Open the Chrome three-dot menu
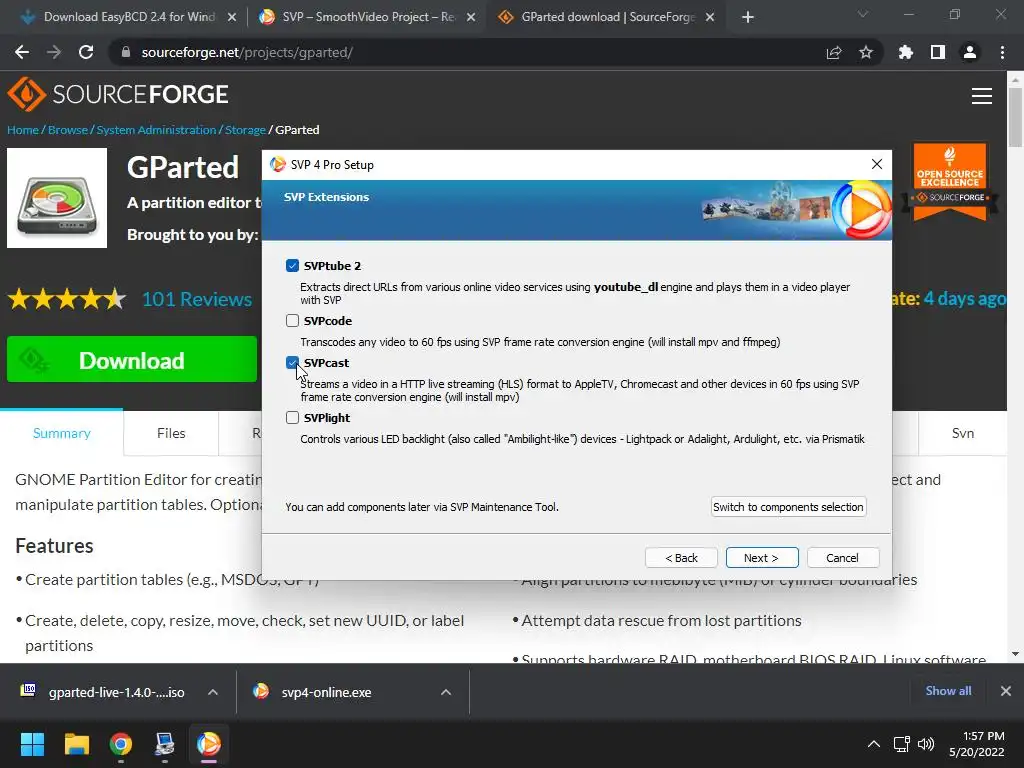 point(1002,52)
